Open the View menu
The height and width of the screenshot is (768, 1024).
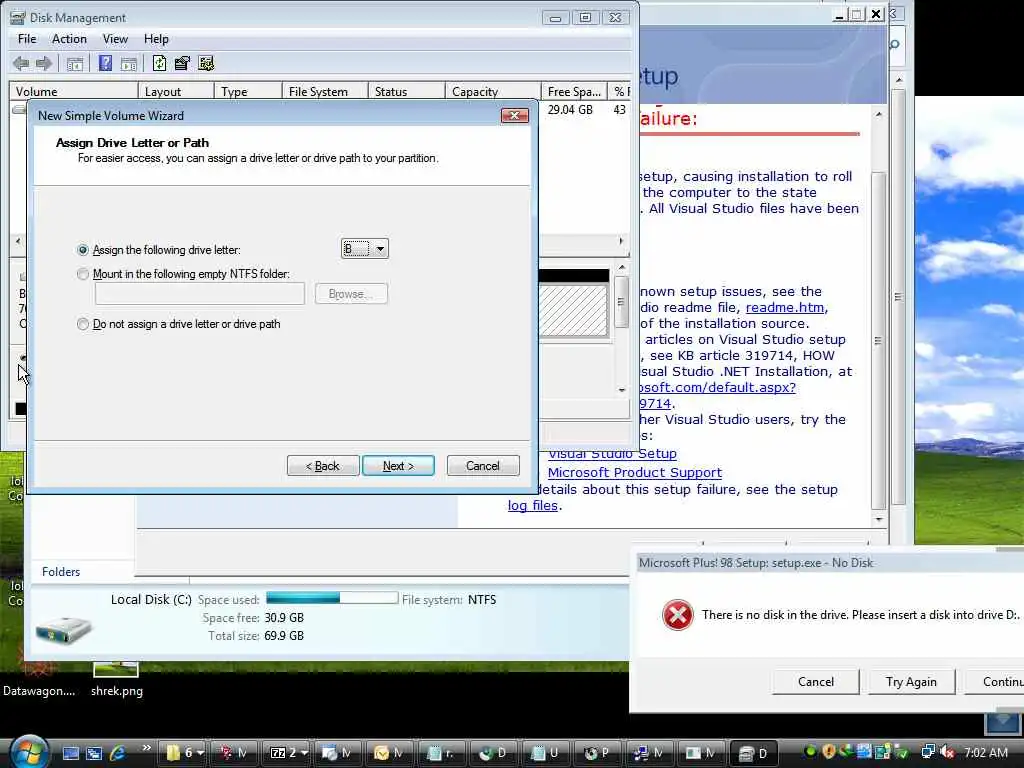coord(115,39)
